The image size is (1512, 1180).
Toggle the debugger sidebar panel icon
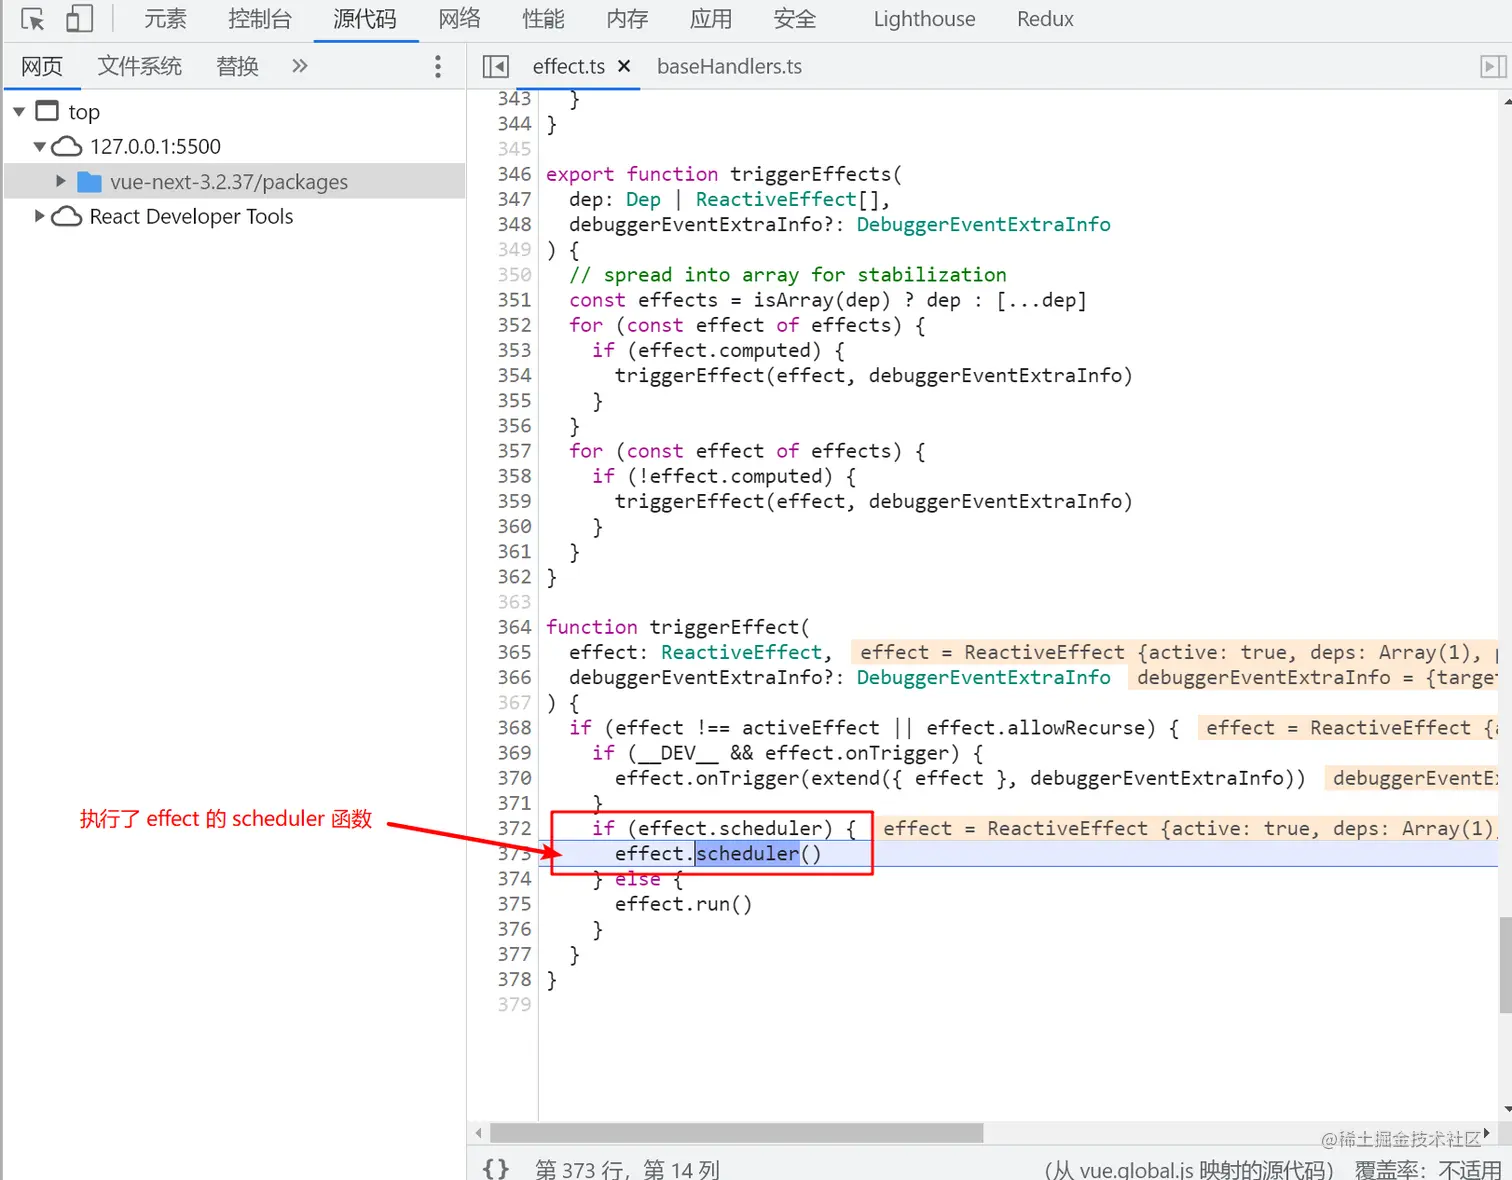coord(1493,67)
